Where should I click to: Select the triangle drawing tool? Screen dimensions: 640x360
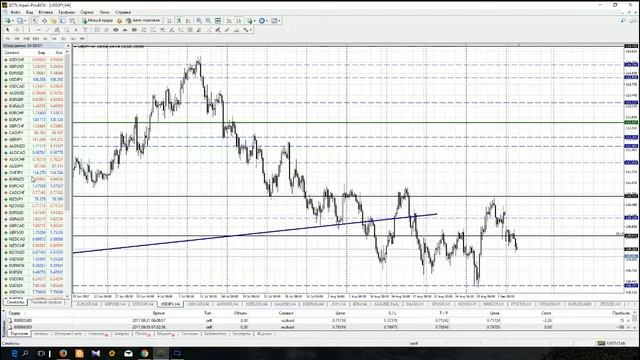tap(125, 30)
